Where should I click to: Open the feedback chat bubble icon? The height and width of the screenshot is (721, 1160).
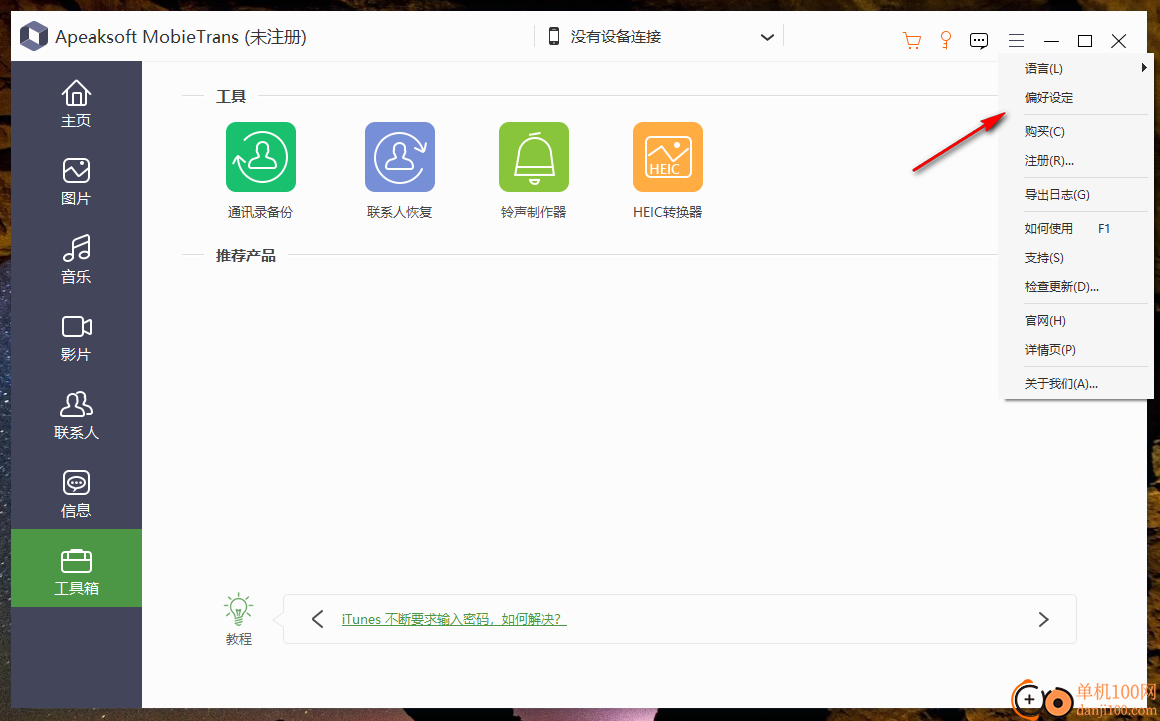coord(979,41)
